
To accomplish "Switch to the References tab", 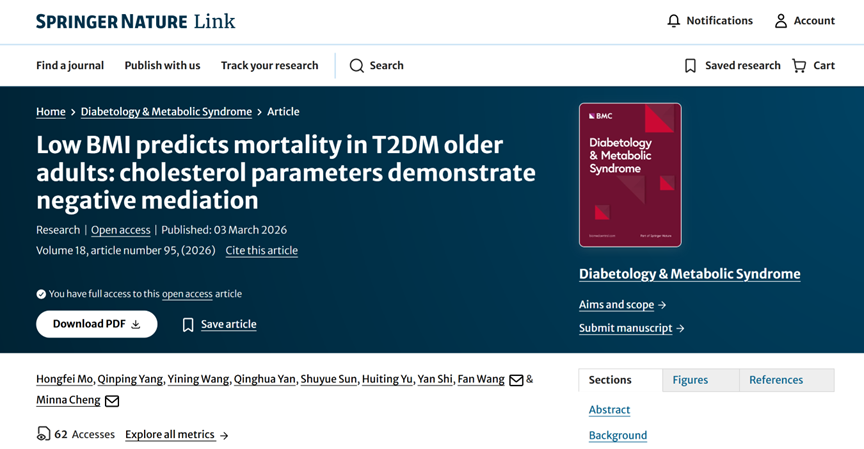I will (x=776, y=380).
